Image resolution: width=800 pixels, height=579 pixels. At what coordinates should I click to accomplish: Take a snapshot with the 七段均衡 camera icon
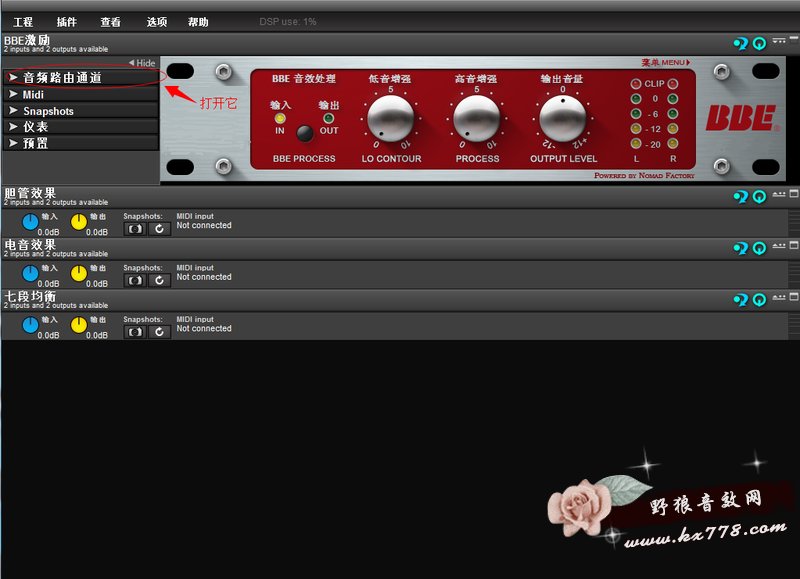(135, 332)
